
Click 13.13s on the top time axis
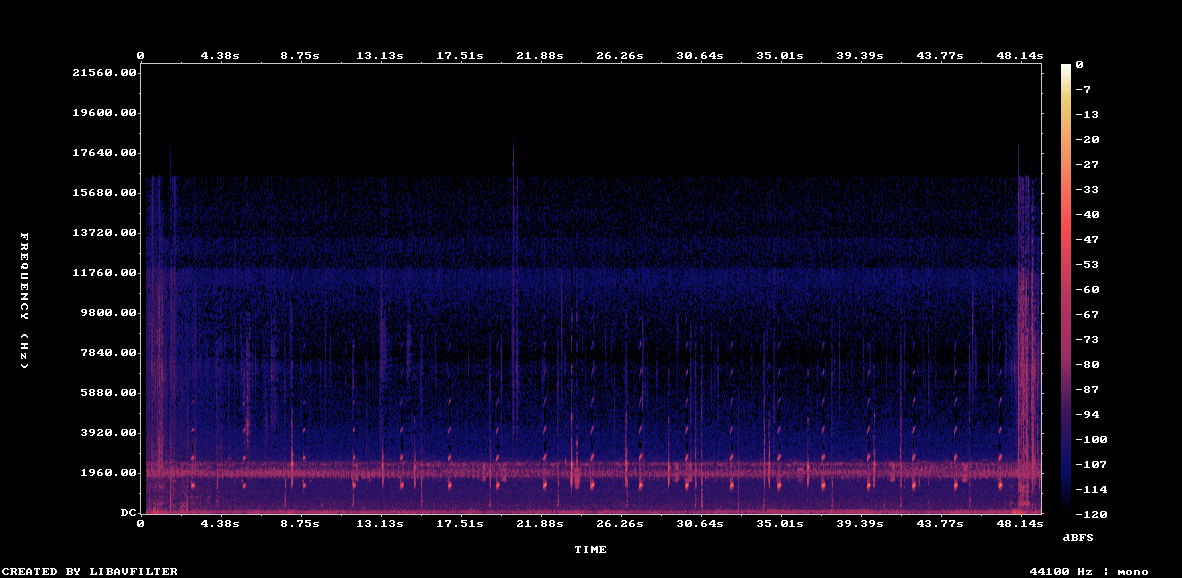(380, 56)
